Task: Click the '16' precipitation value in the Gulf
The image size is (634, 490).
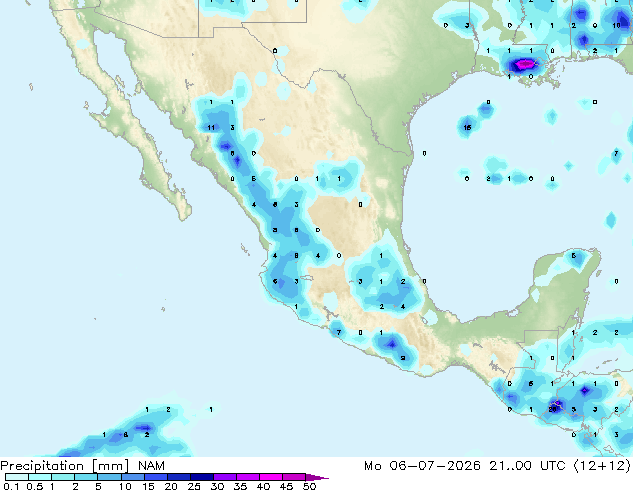Action: 467,128
